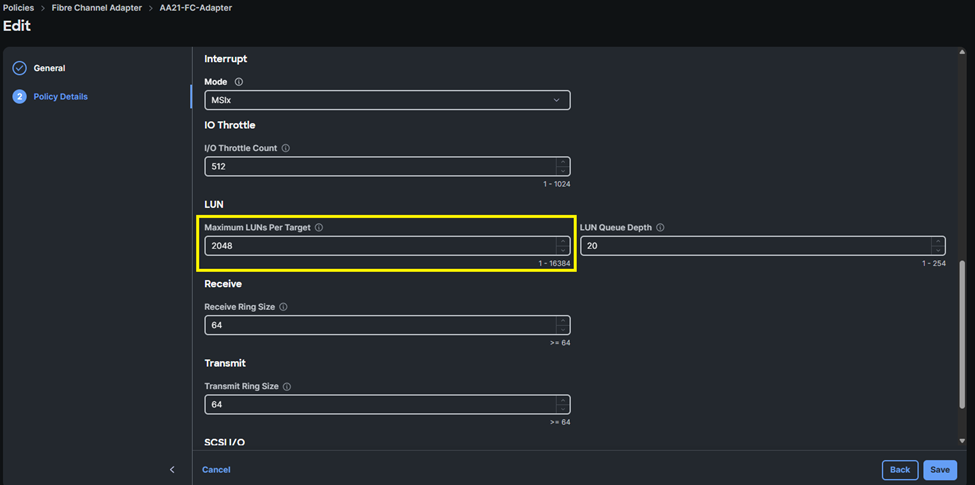Open Fibre Channel Adapter breadcrumb link
Image resolution: width=975 pixels, height=485 pixels.
pyautogui.click(x=99, y=7)
